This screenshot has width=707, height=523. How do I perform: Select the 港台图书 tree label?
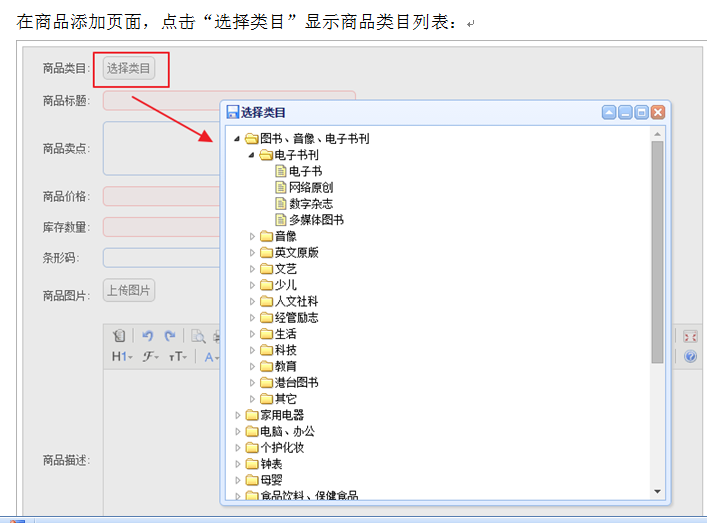pos(296,383)
